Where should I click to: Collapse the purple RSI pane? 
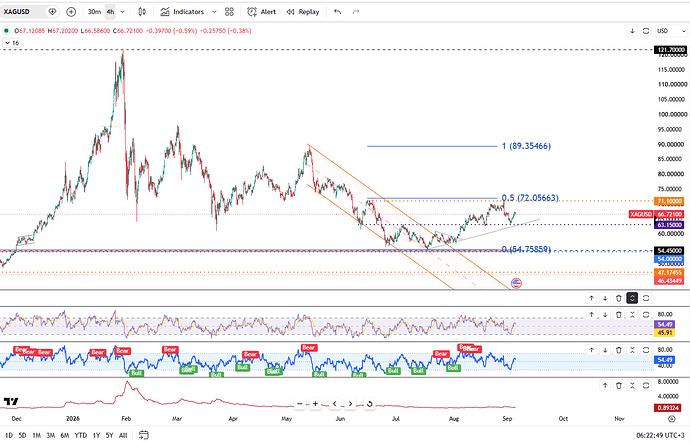pos(632,315)
